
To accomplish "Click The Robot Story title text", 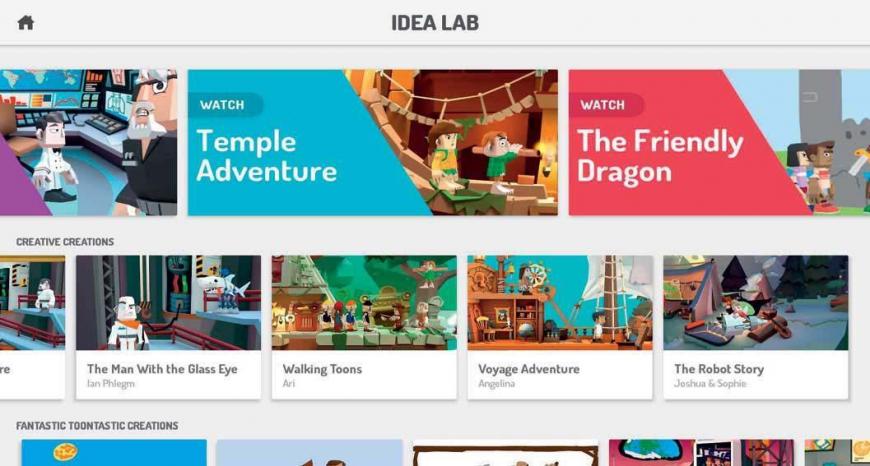I will click(719, 369).
